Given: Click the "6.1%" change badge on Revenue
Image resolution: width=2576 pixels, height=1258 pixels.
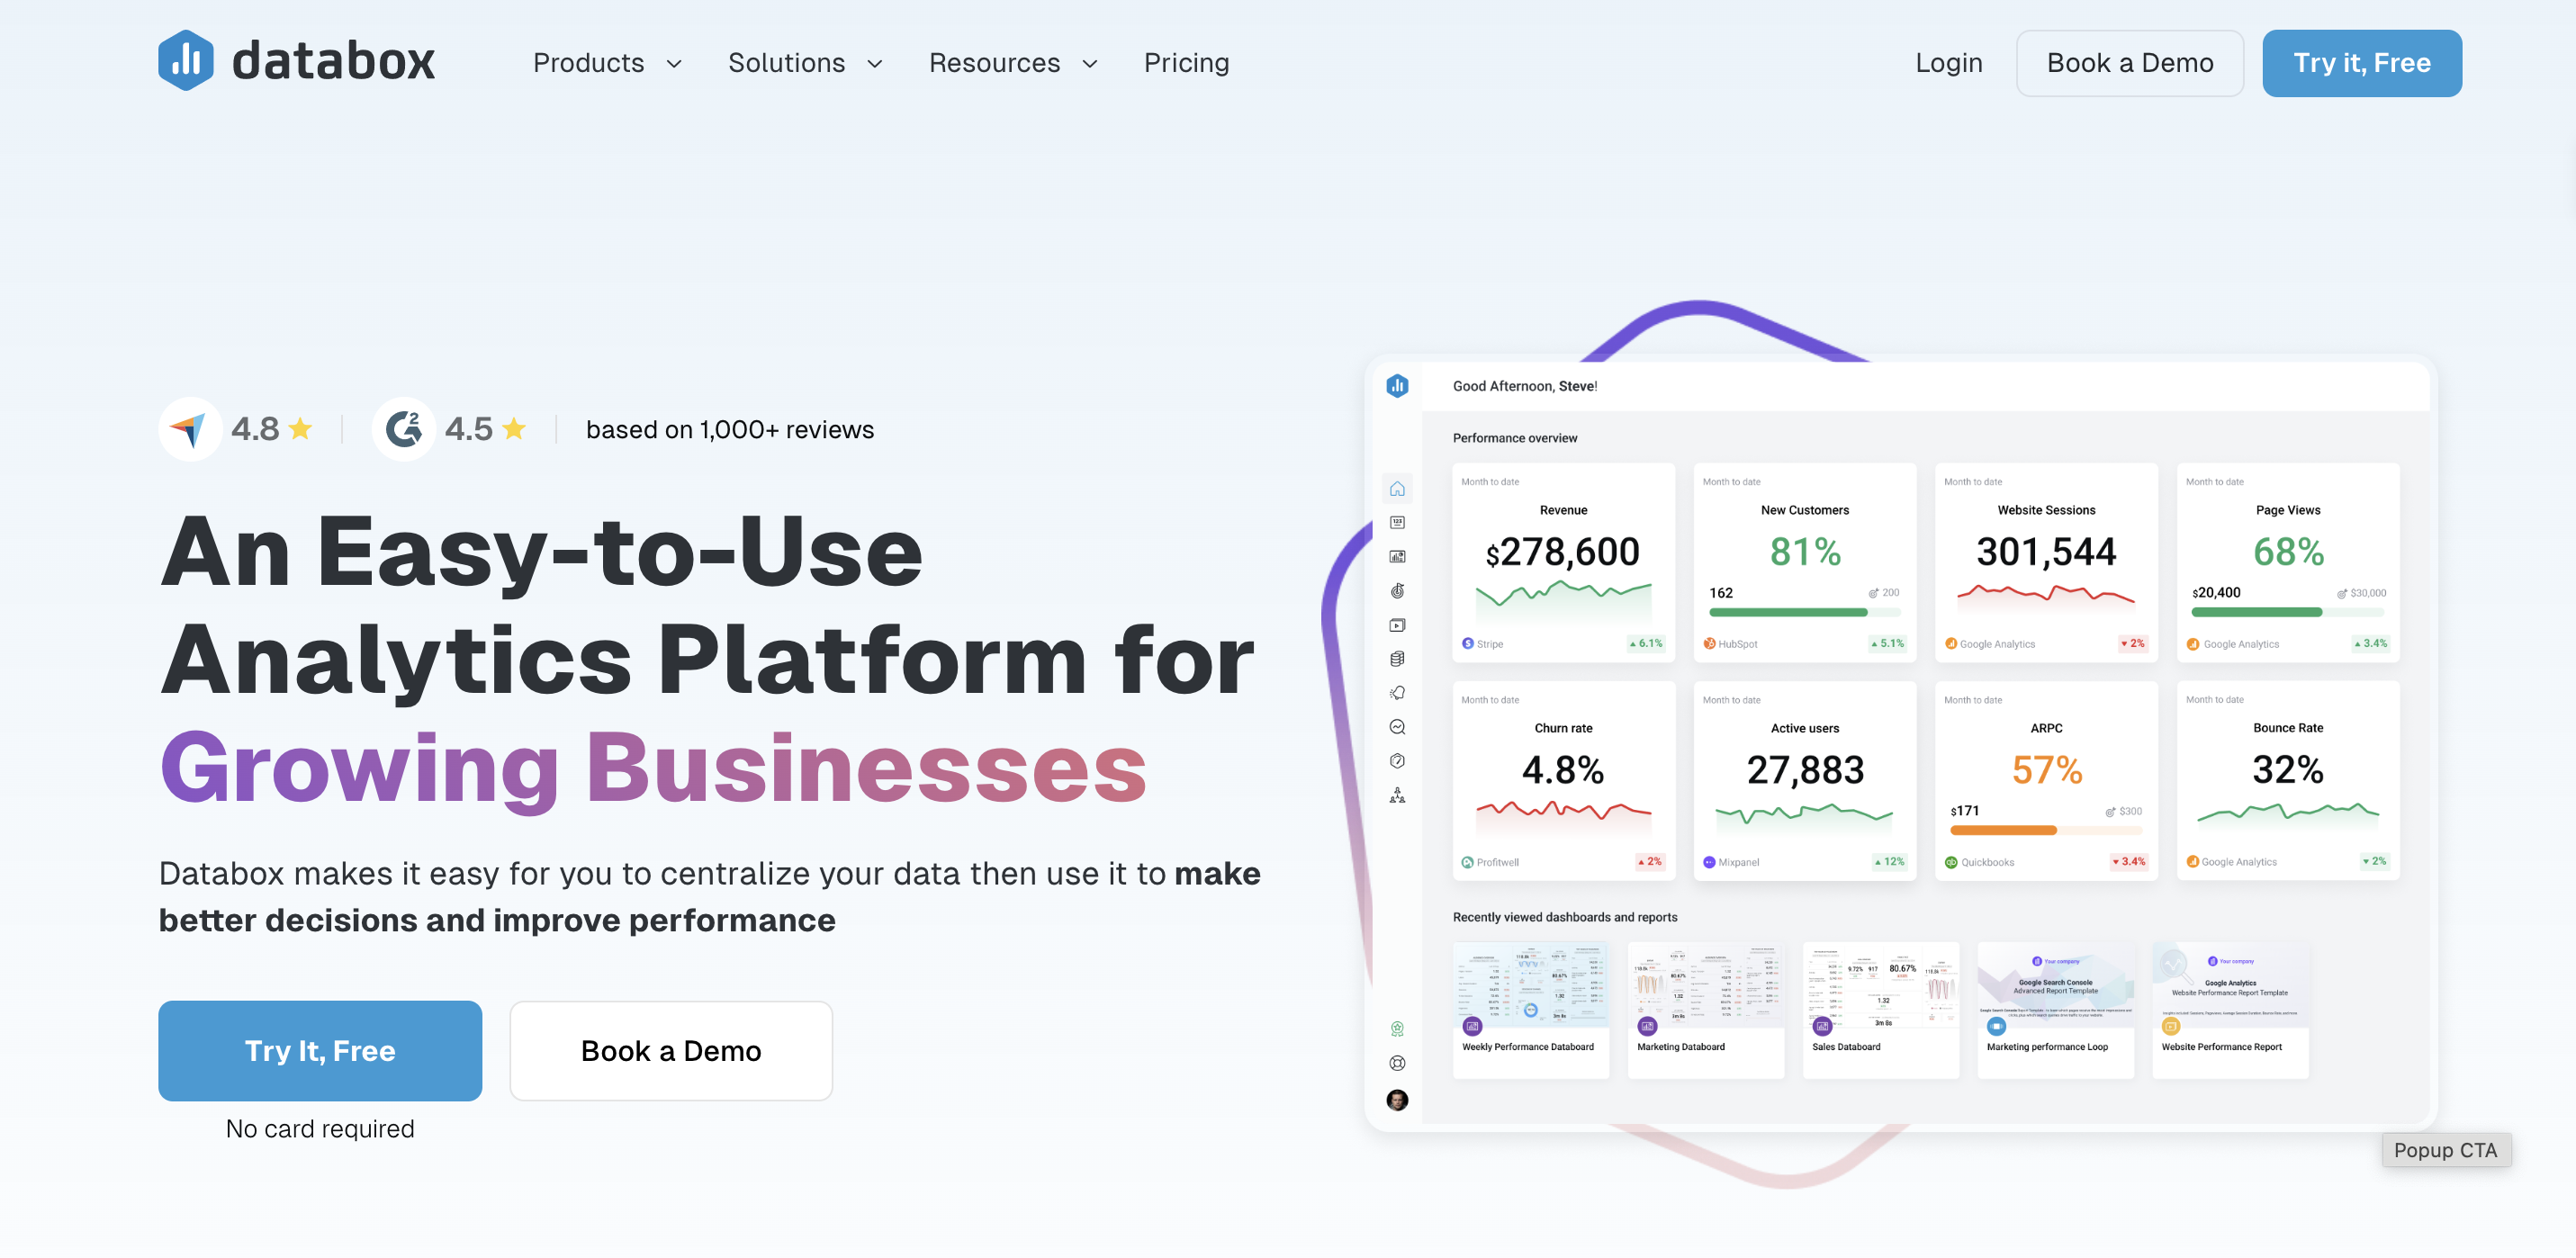Looking at the screenshot, I should pos(1646,643).
